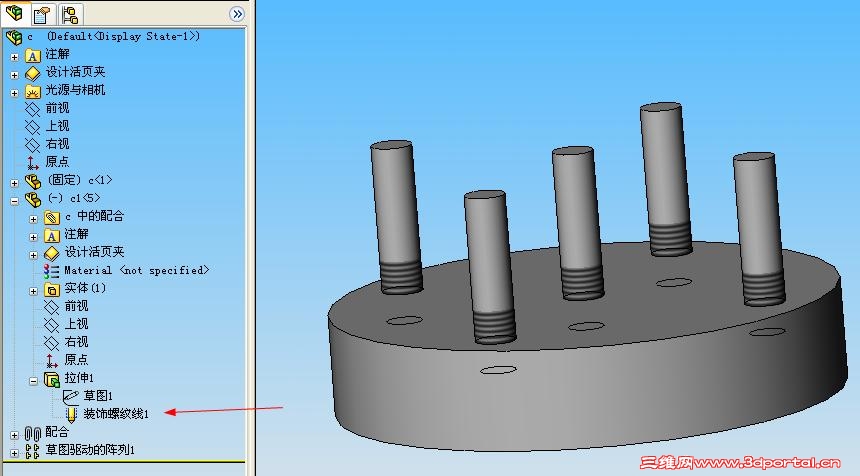Select the 'Material <not specified>' text
The height and width of the screenshot is (476, 860).
point(137,270)
